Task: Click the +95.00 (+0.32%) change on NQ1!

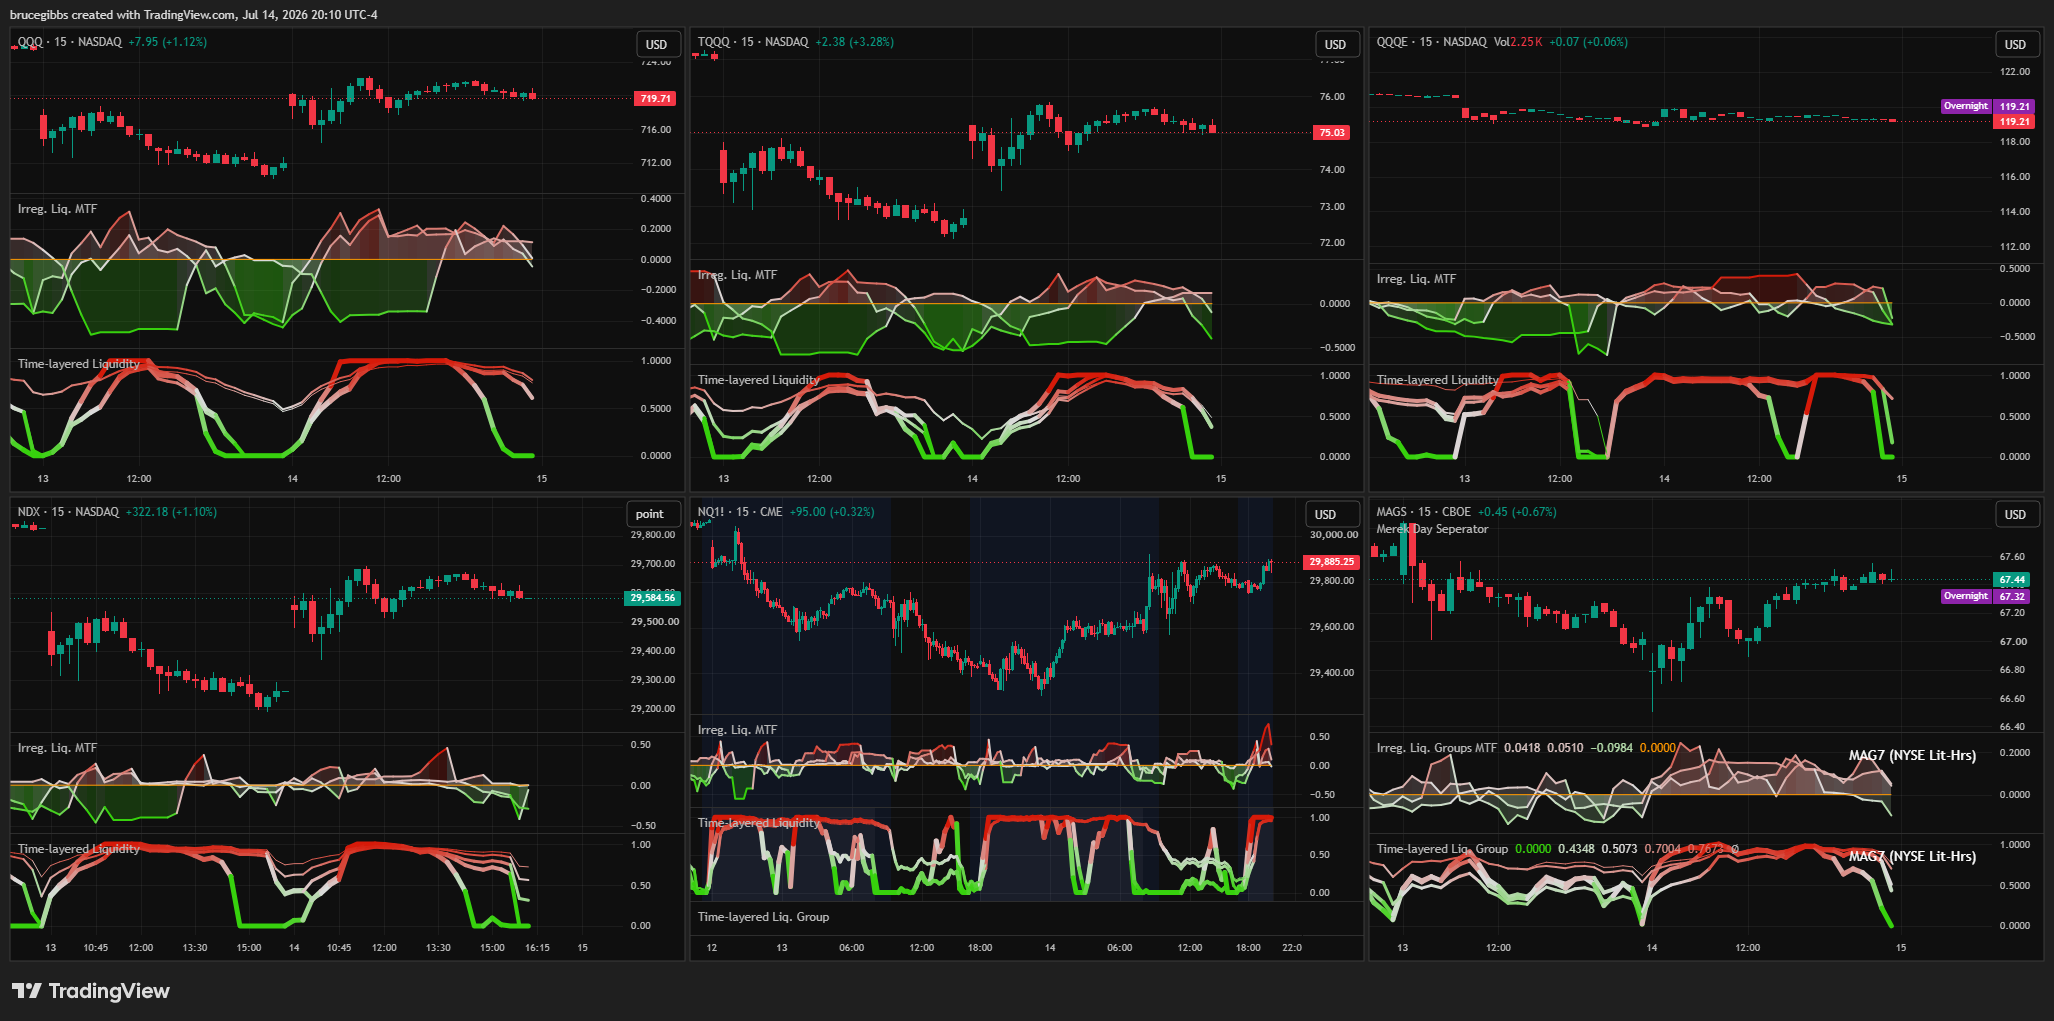Action: 832,512
